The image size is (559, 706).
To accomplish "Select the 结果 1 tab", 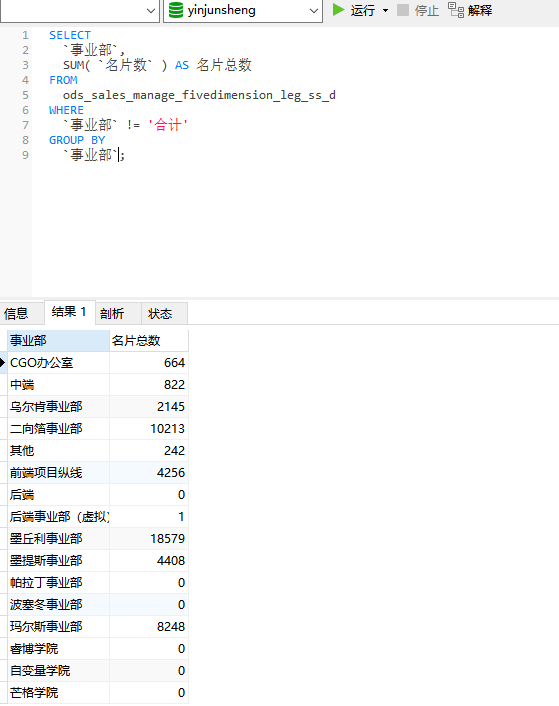I will (69, 312).
